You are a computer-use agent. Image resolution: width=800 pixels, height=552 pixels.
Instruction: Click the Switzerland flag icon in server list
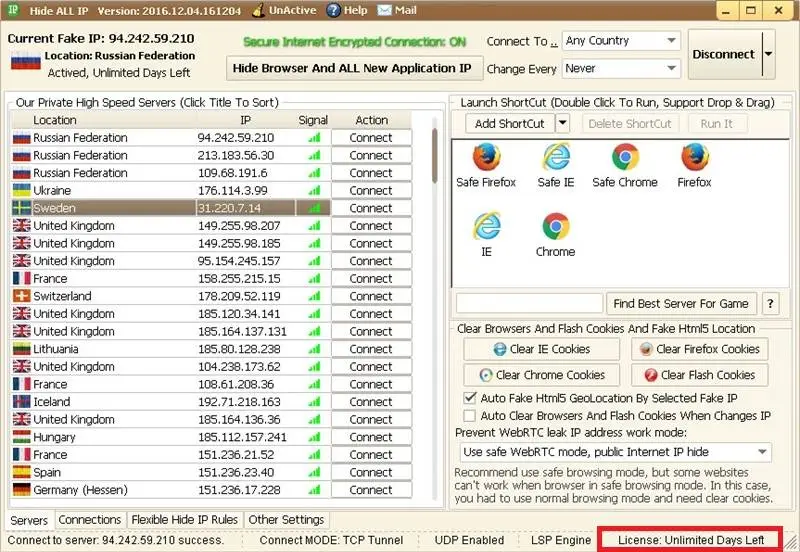coord(21,296)
